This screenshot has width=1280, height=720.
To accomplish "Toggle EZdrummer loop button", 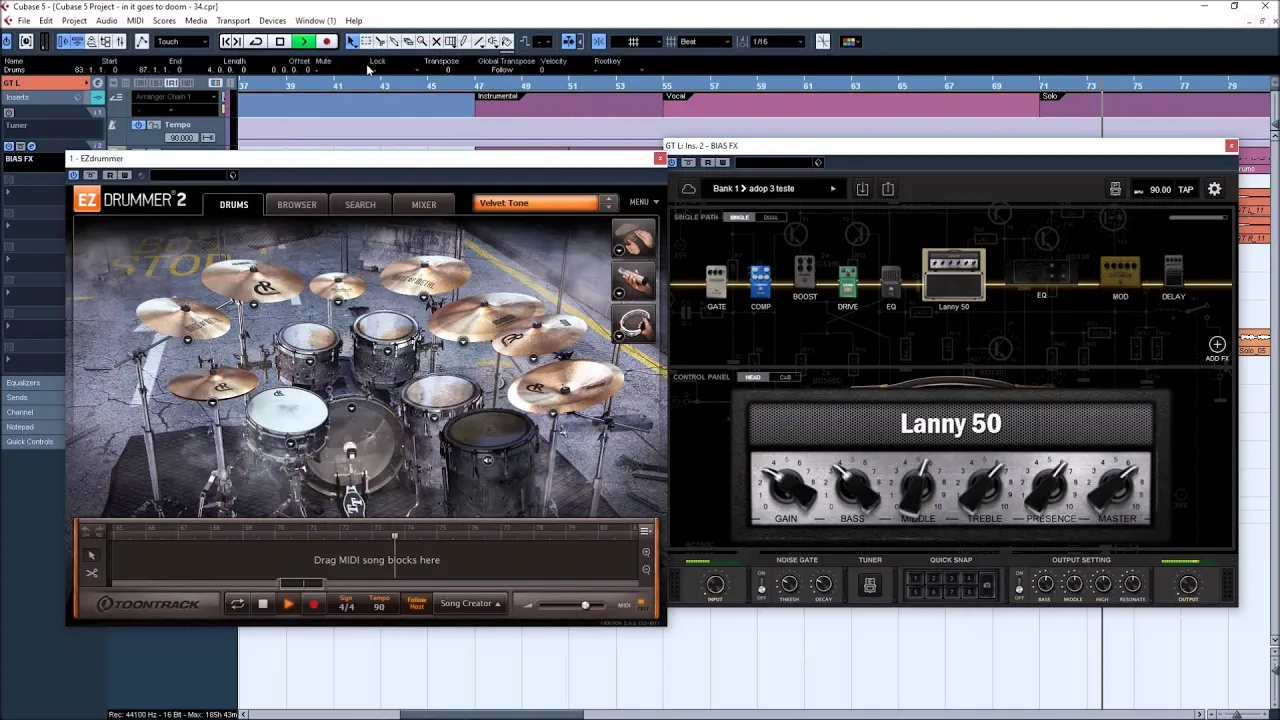I will (237, 604).
